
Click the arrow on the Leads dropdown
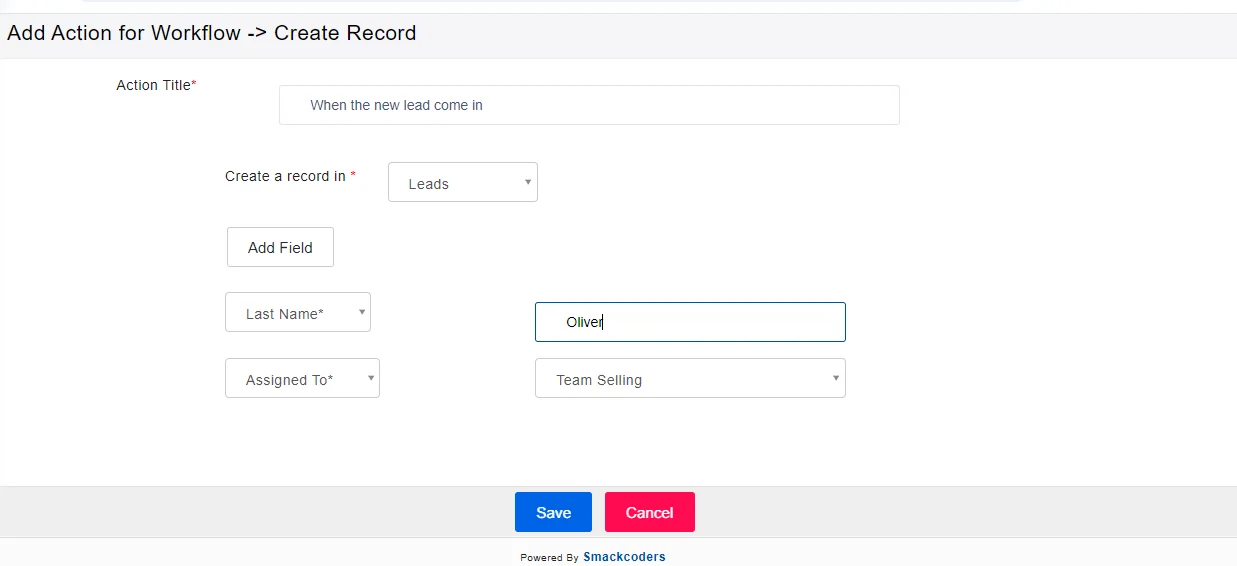pos(527,182)
